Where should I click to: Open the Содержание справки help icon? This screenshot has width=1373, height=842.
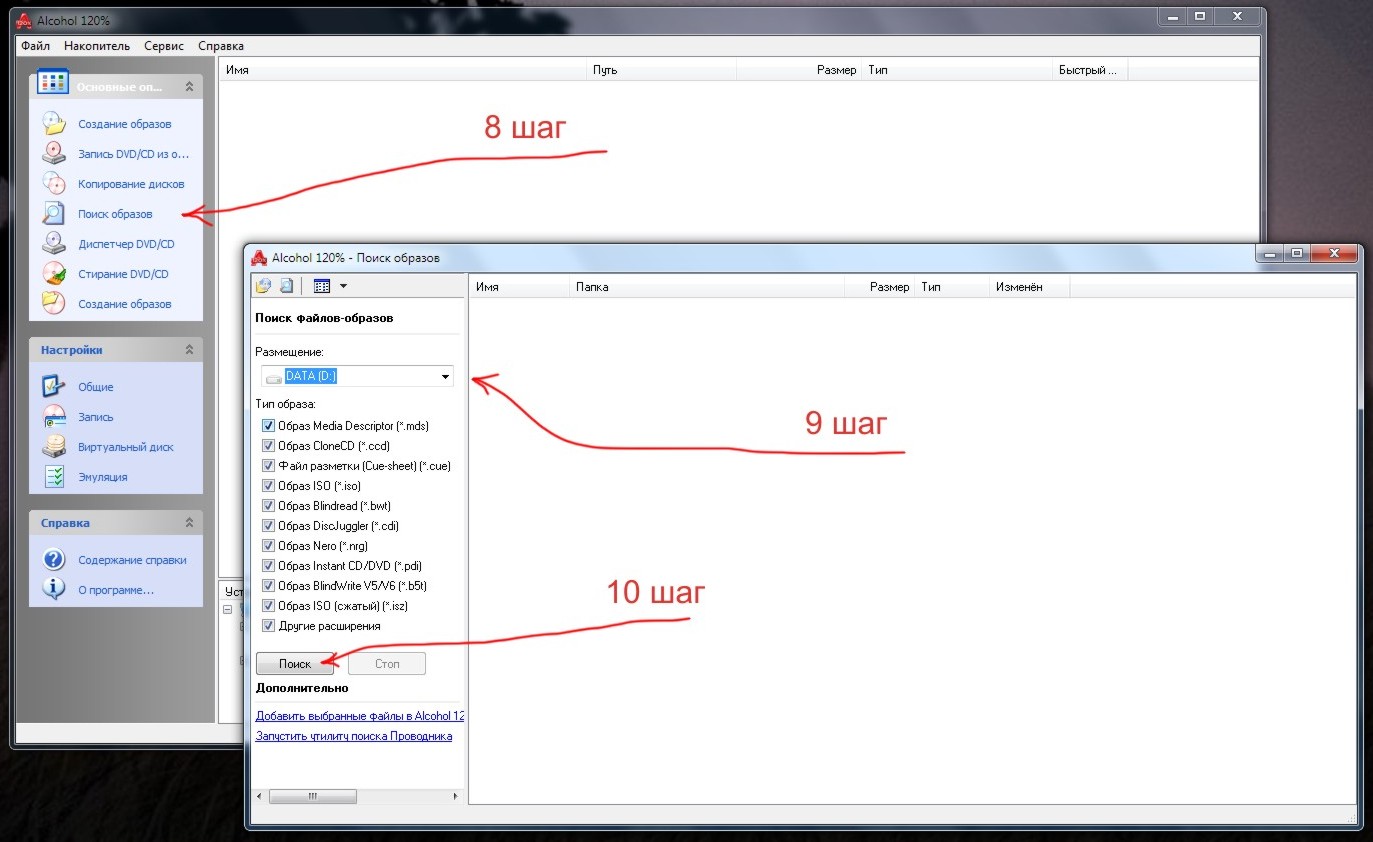53,559
